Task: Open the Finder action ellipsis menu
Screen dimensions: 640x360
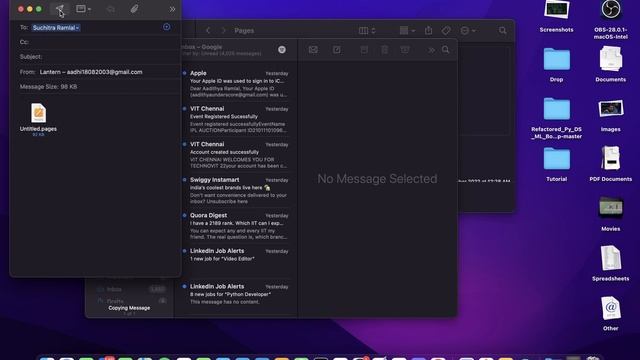Action: [467, 31]
